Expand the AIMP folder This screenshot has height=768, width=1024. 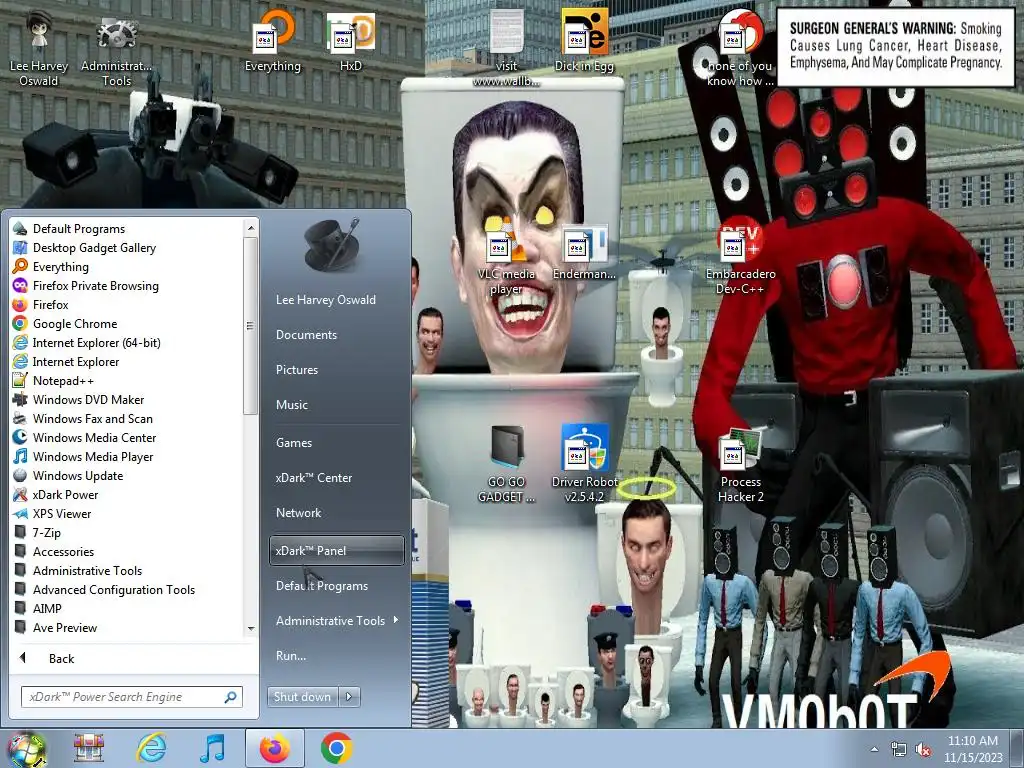pyautogui.click(x=47, y=608)
